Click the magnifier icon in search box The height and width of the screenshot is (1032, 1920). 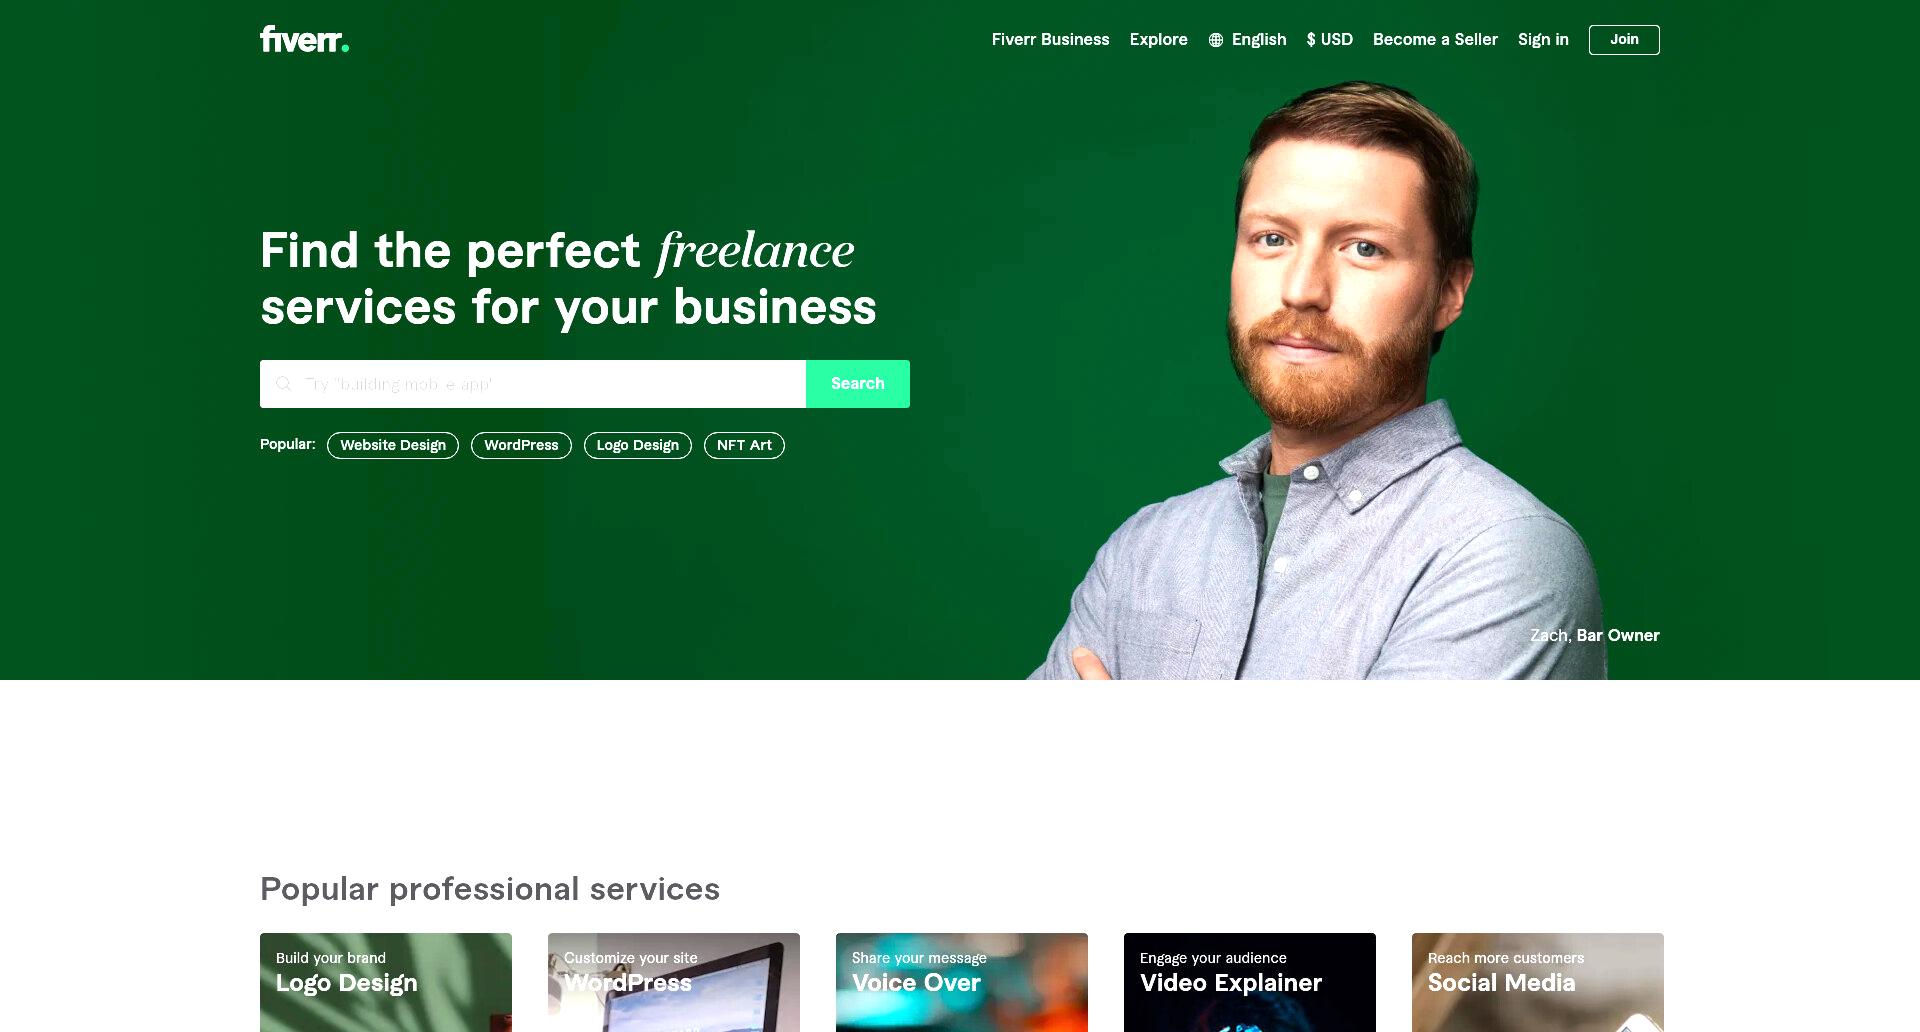point(284,384)
